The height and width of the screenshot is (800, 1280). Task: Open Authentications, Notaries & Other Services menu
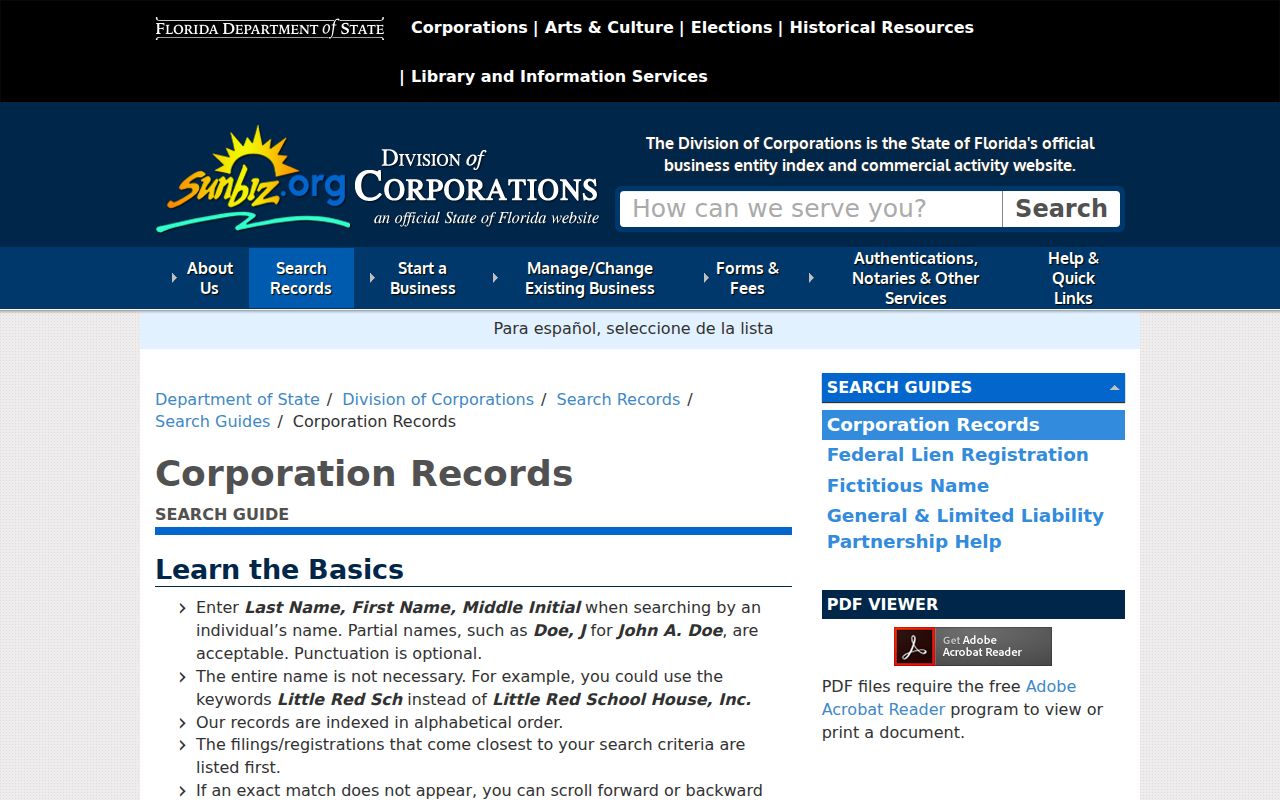coord(915,278)
